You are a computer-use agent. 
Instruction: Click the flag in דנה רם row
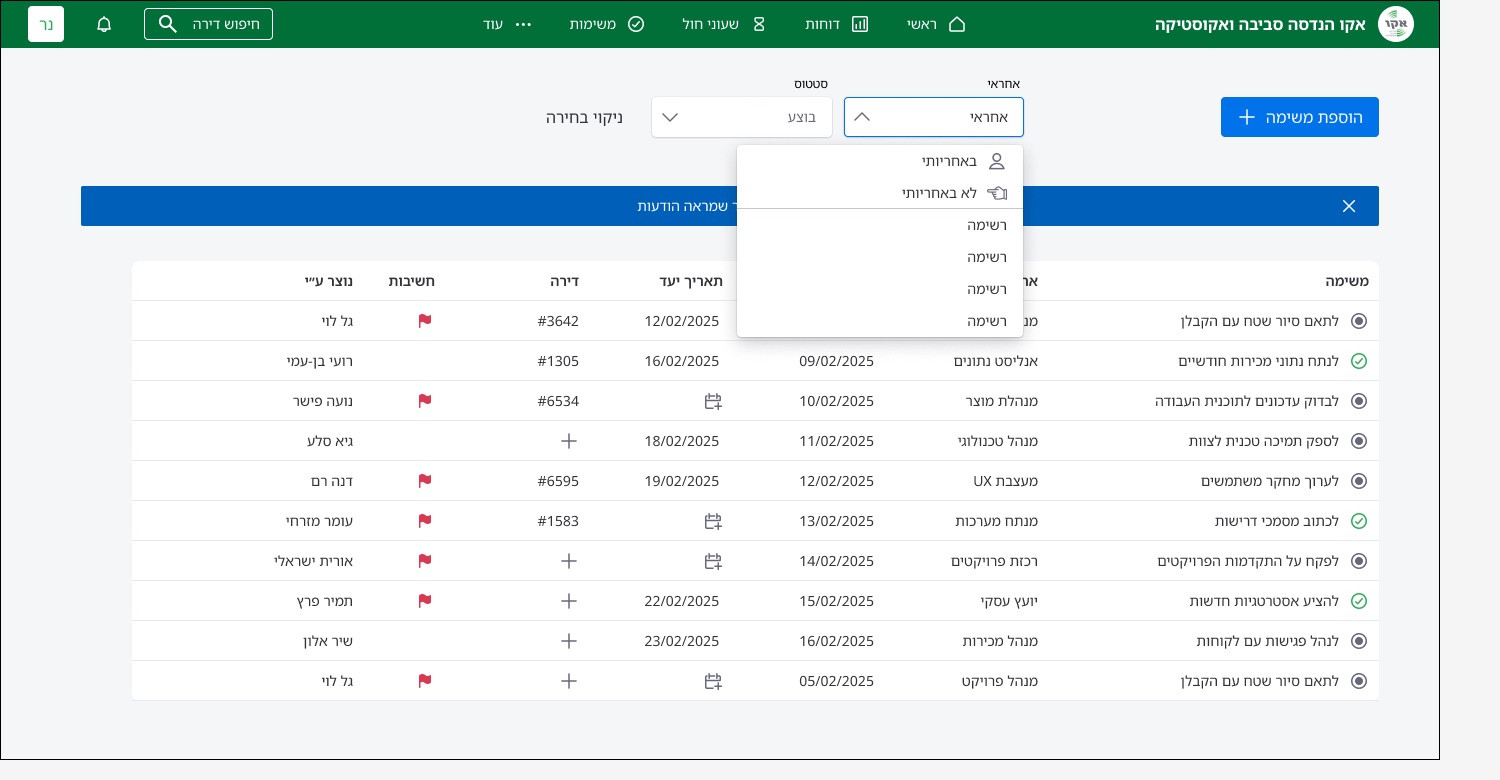425,481
